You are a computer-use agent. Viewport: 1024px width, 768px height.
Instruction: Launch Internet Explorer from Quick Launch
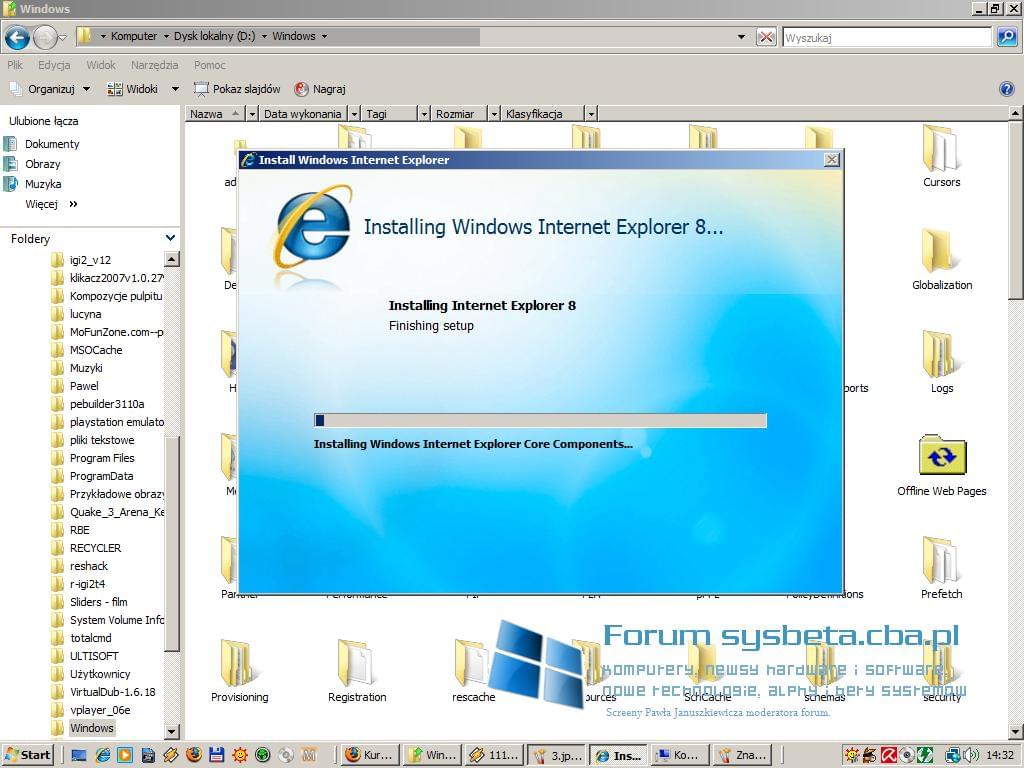point(103,755)
